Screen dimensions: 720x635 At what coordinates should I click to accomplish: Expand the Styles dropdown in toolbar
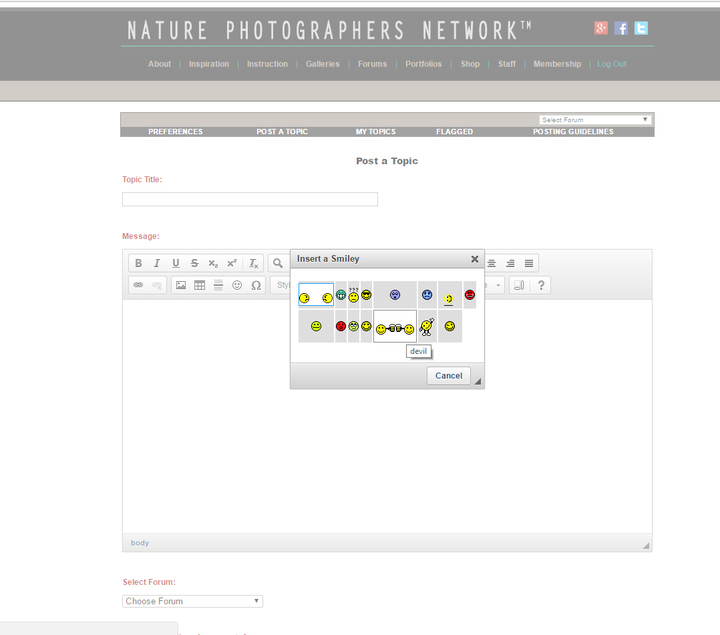click(281, 285)
